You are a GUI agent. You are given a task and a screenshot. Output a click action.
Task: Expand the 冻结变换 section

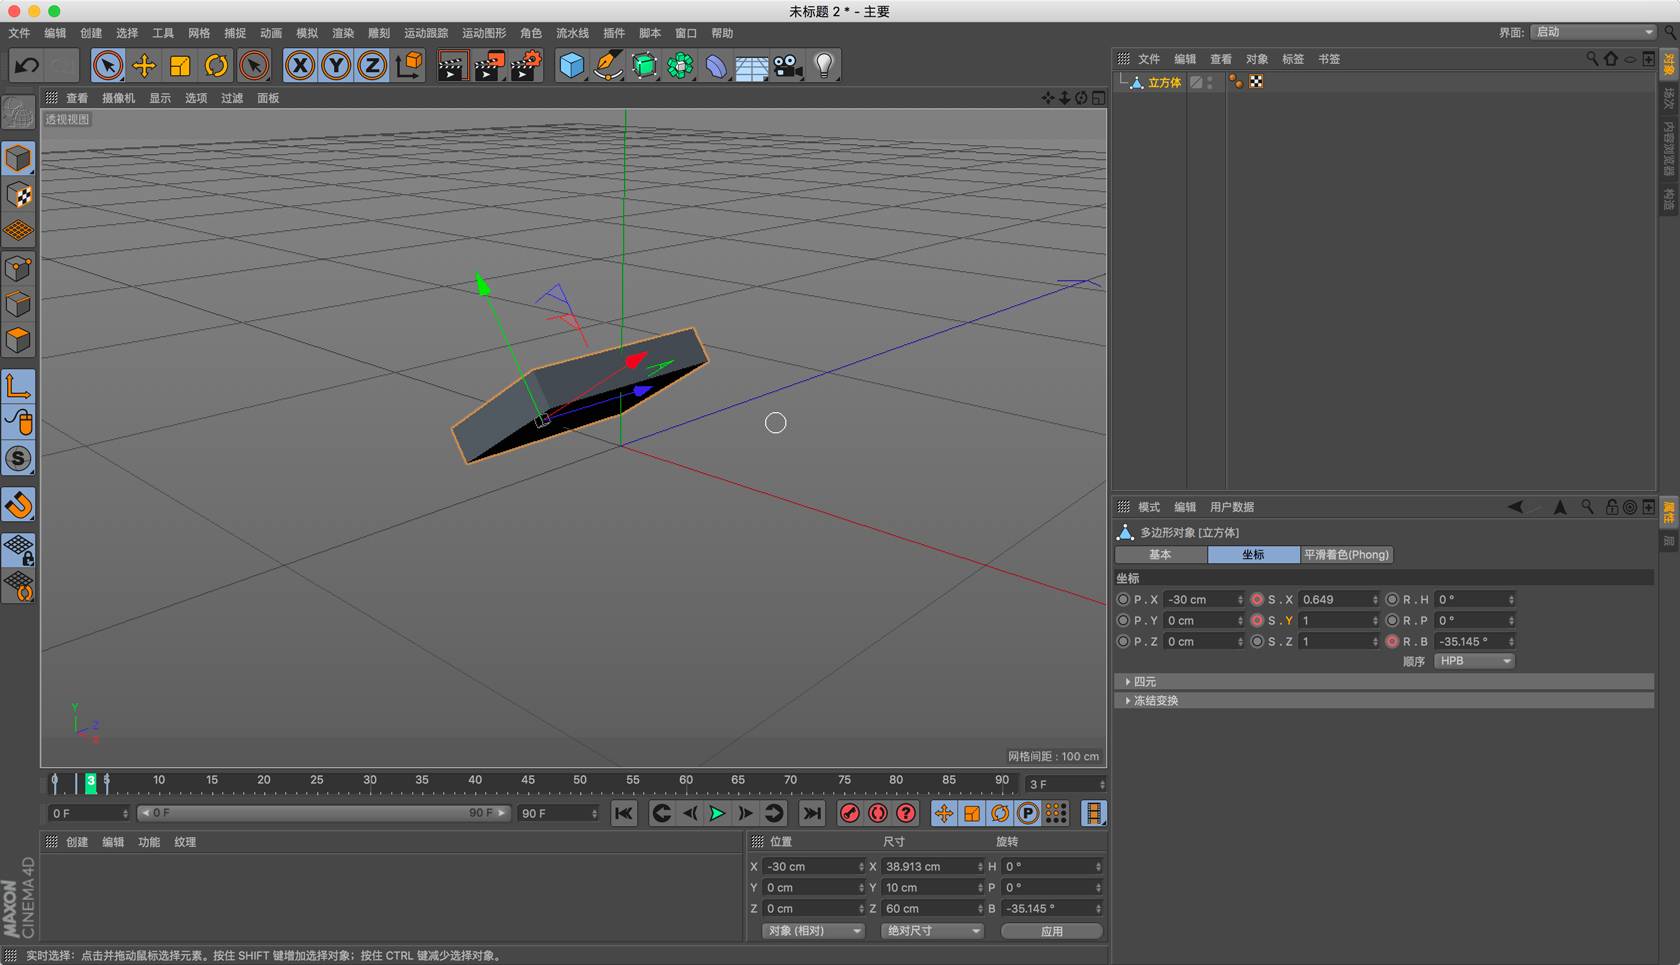tap(1384, 700)
